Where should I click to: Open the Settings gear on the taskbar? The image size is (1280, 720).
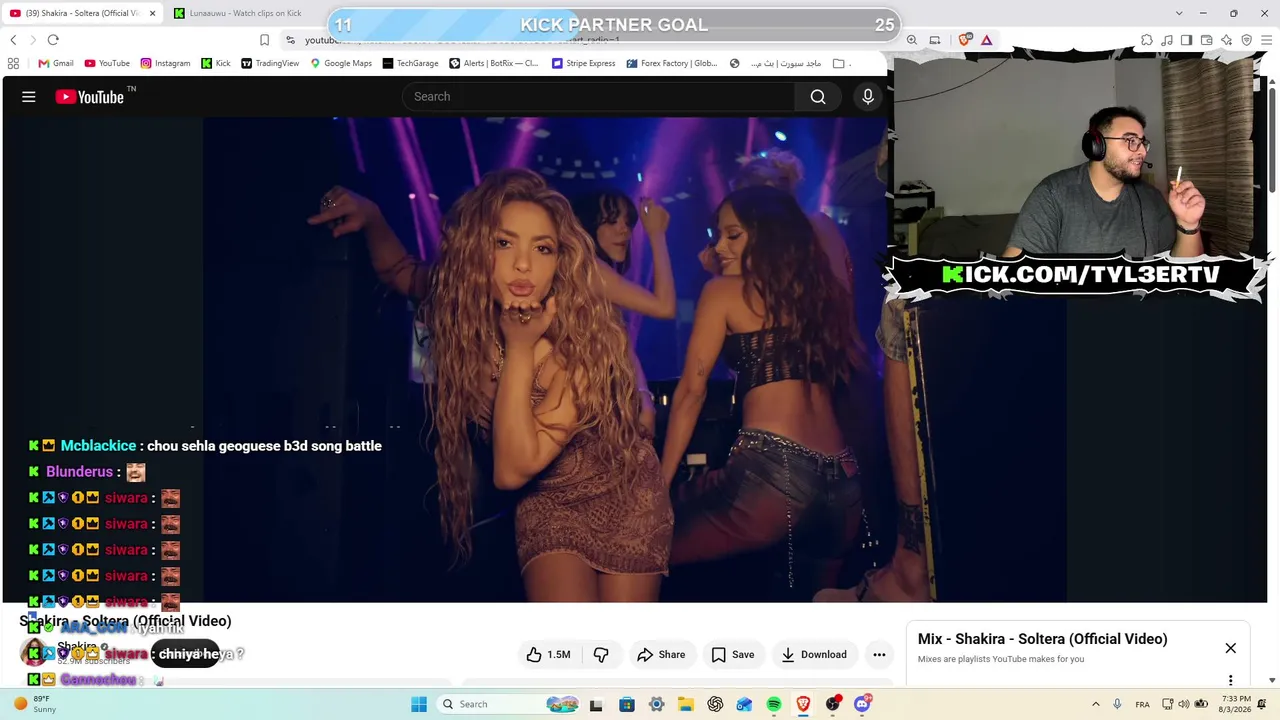(x=656, y=704)
